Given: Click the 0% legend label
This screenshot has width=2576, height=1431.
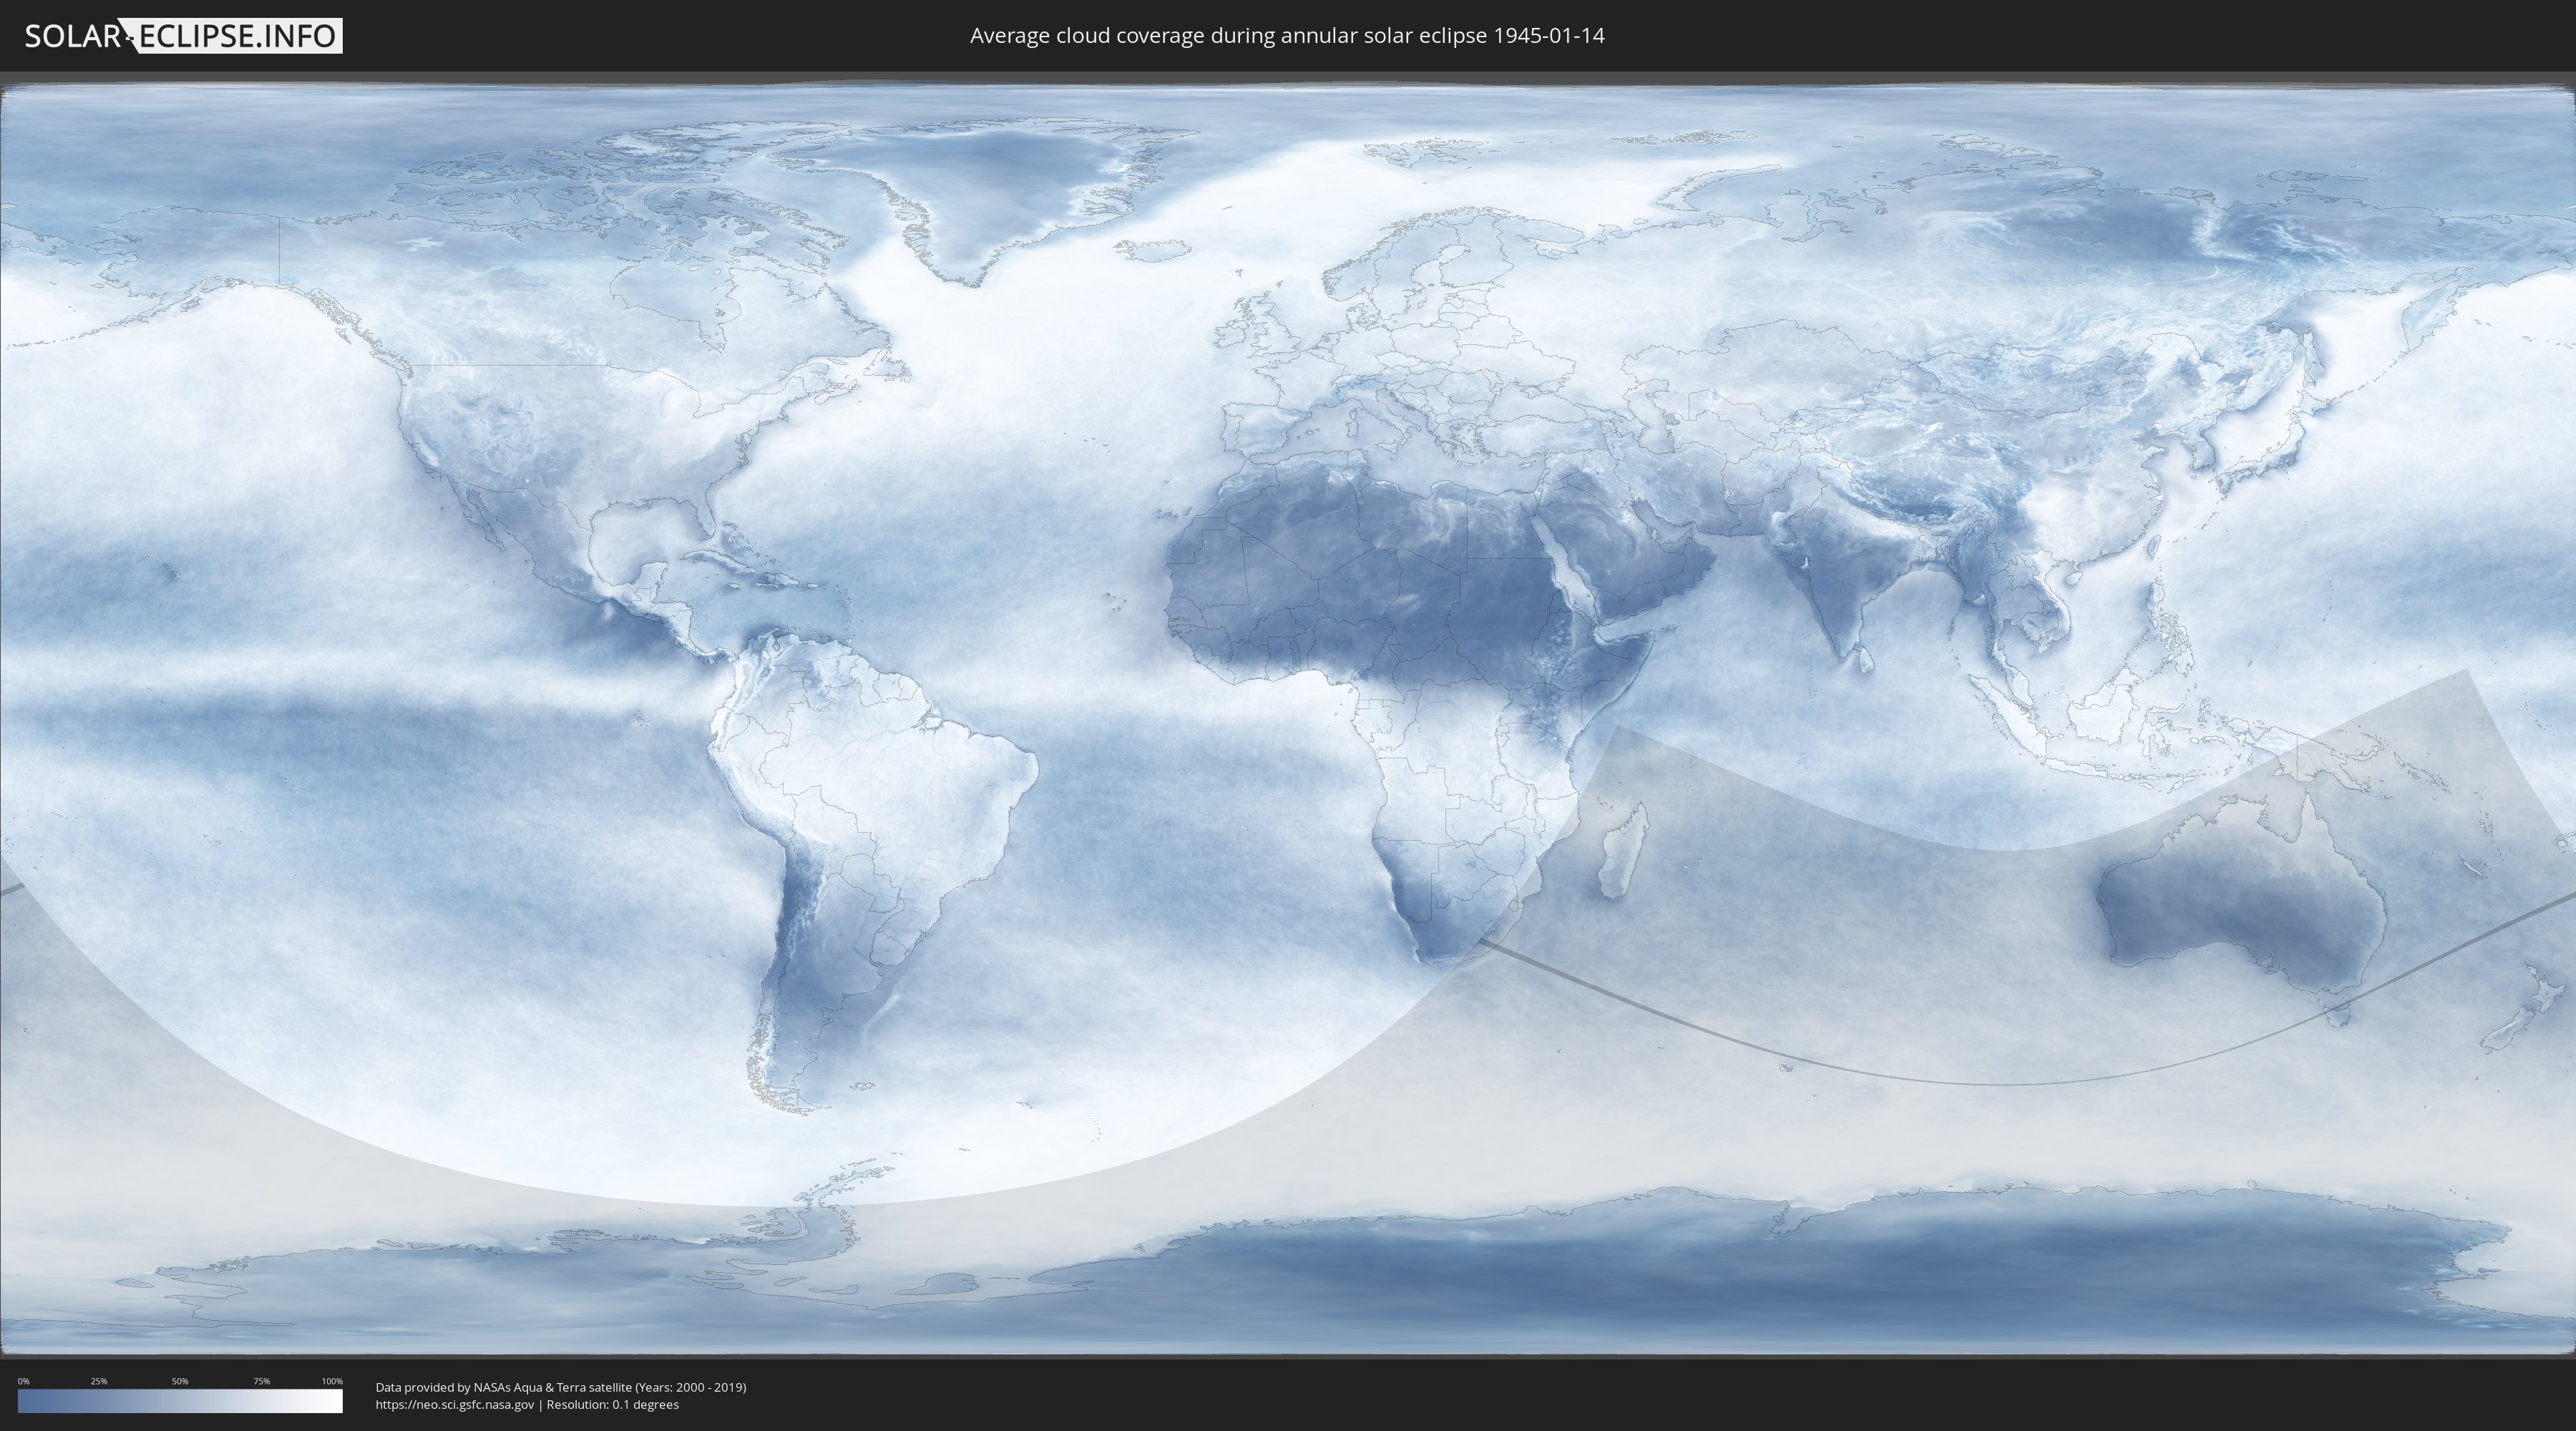Looking at the screenshot, I should pyautogui.click(x=23, y=1381).
